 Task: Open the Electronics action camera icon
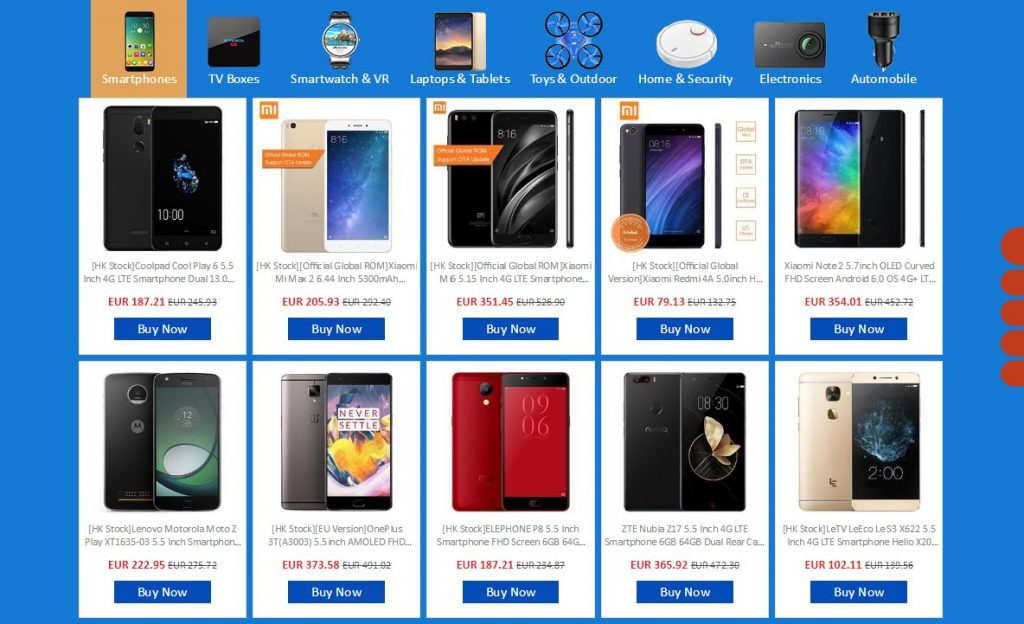coord(790,44)
